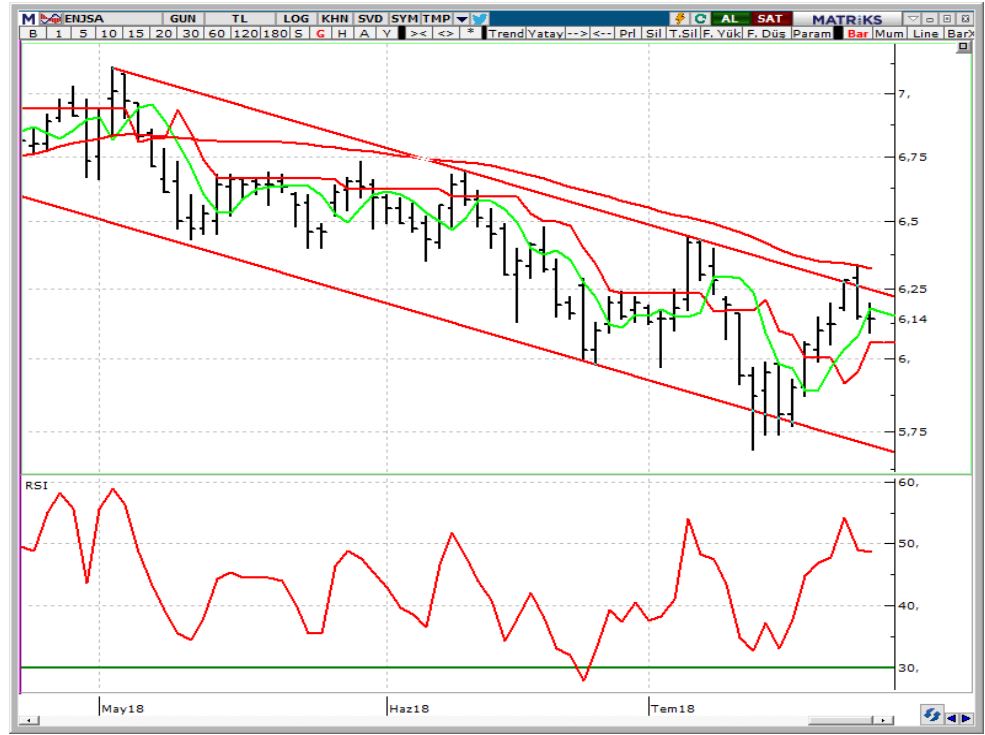Click the Prl parallel tool
The width and height of the screenshot is (985, 735).
click(x=628, y=33)
